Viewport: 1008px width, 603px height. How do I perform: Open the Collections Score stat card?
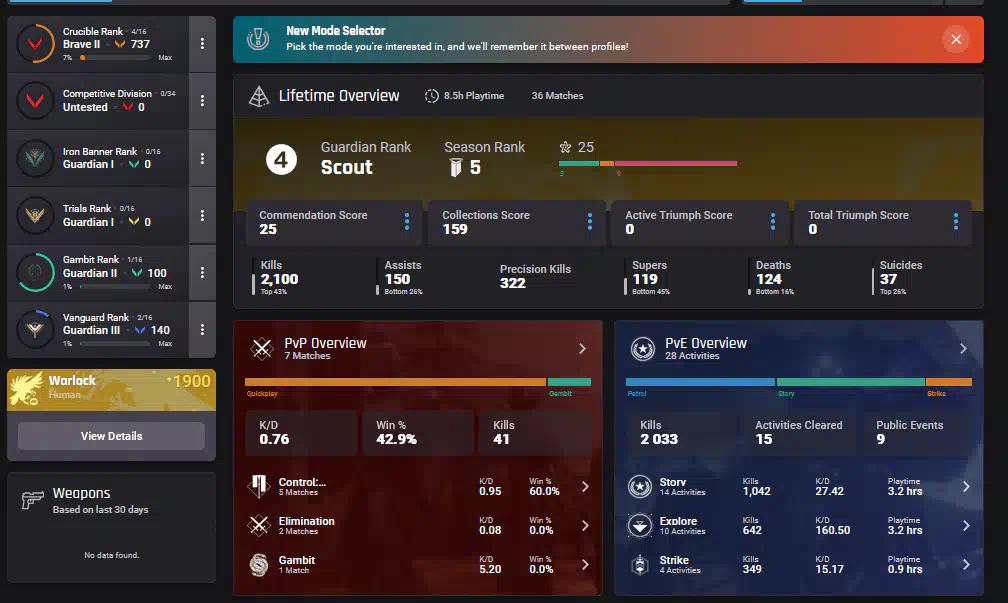click(x=517, y=222)
